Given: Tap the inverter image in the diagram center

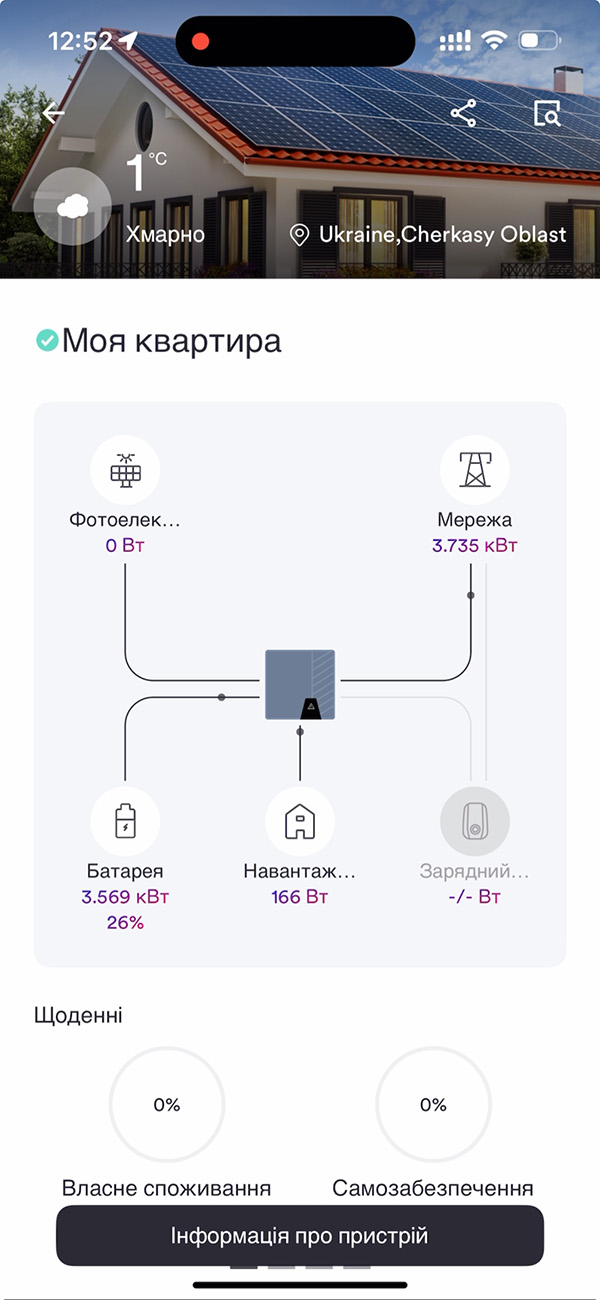Looking at the screenshot, I should pyautogui.click(x=300, y=685).
